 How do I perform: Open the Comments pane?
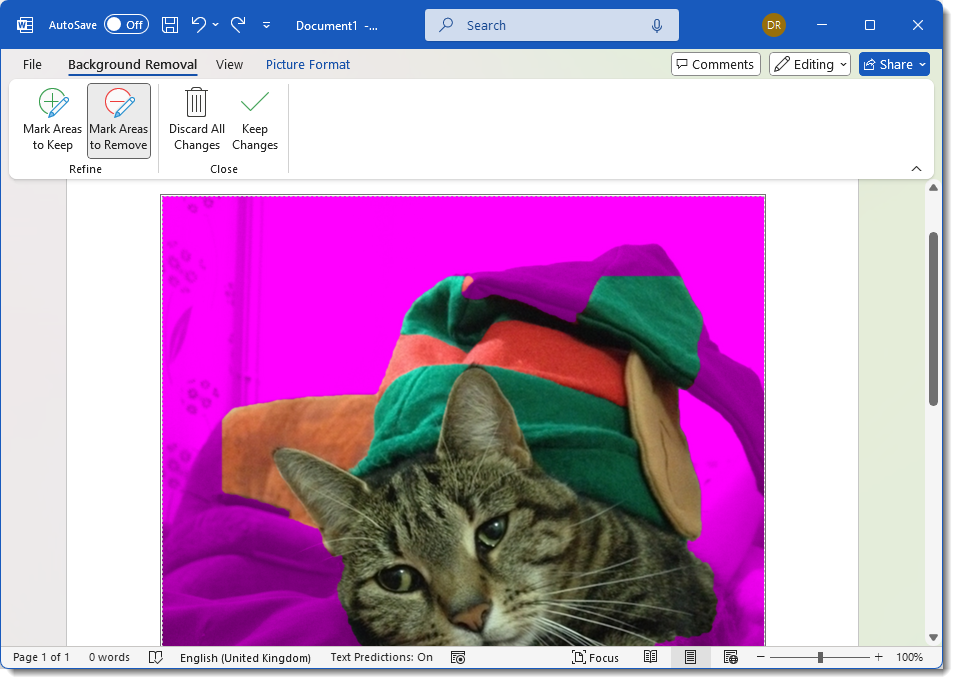tap(715, 64)
